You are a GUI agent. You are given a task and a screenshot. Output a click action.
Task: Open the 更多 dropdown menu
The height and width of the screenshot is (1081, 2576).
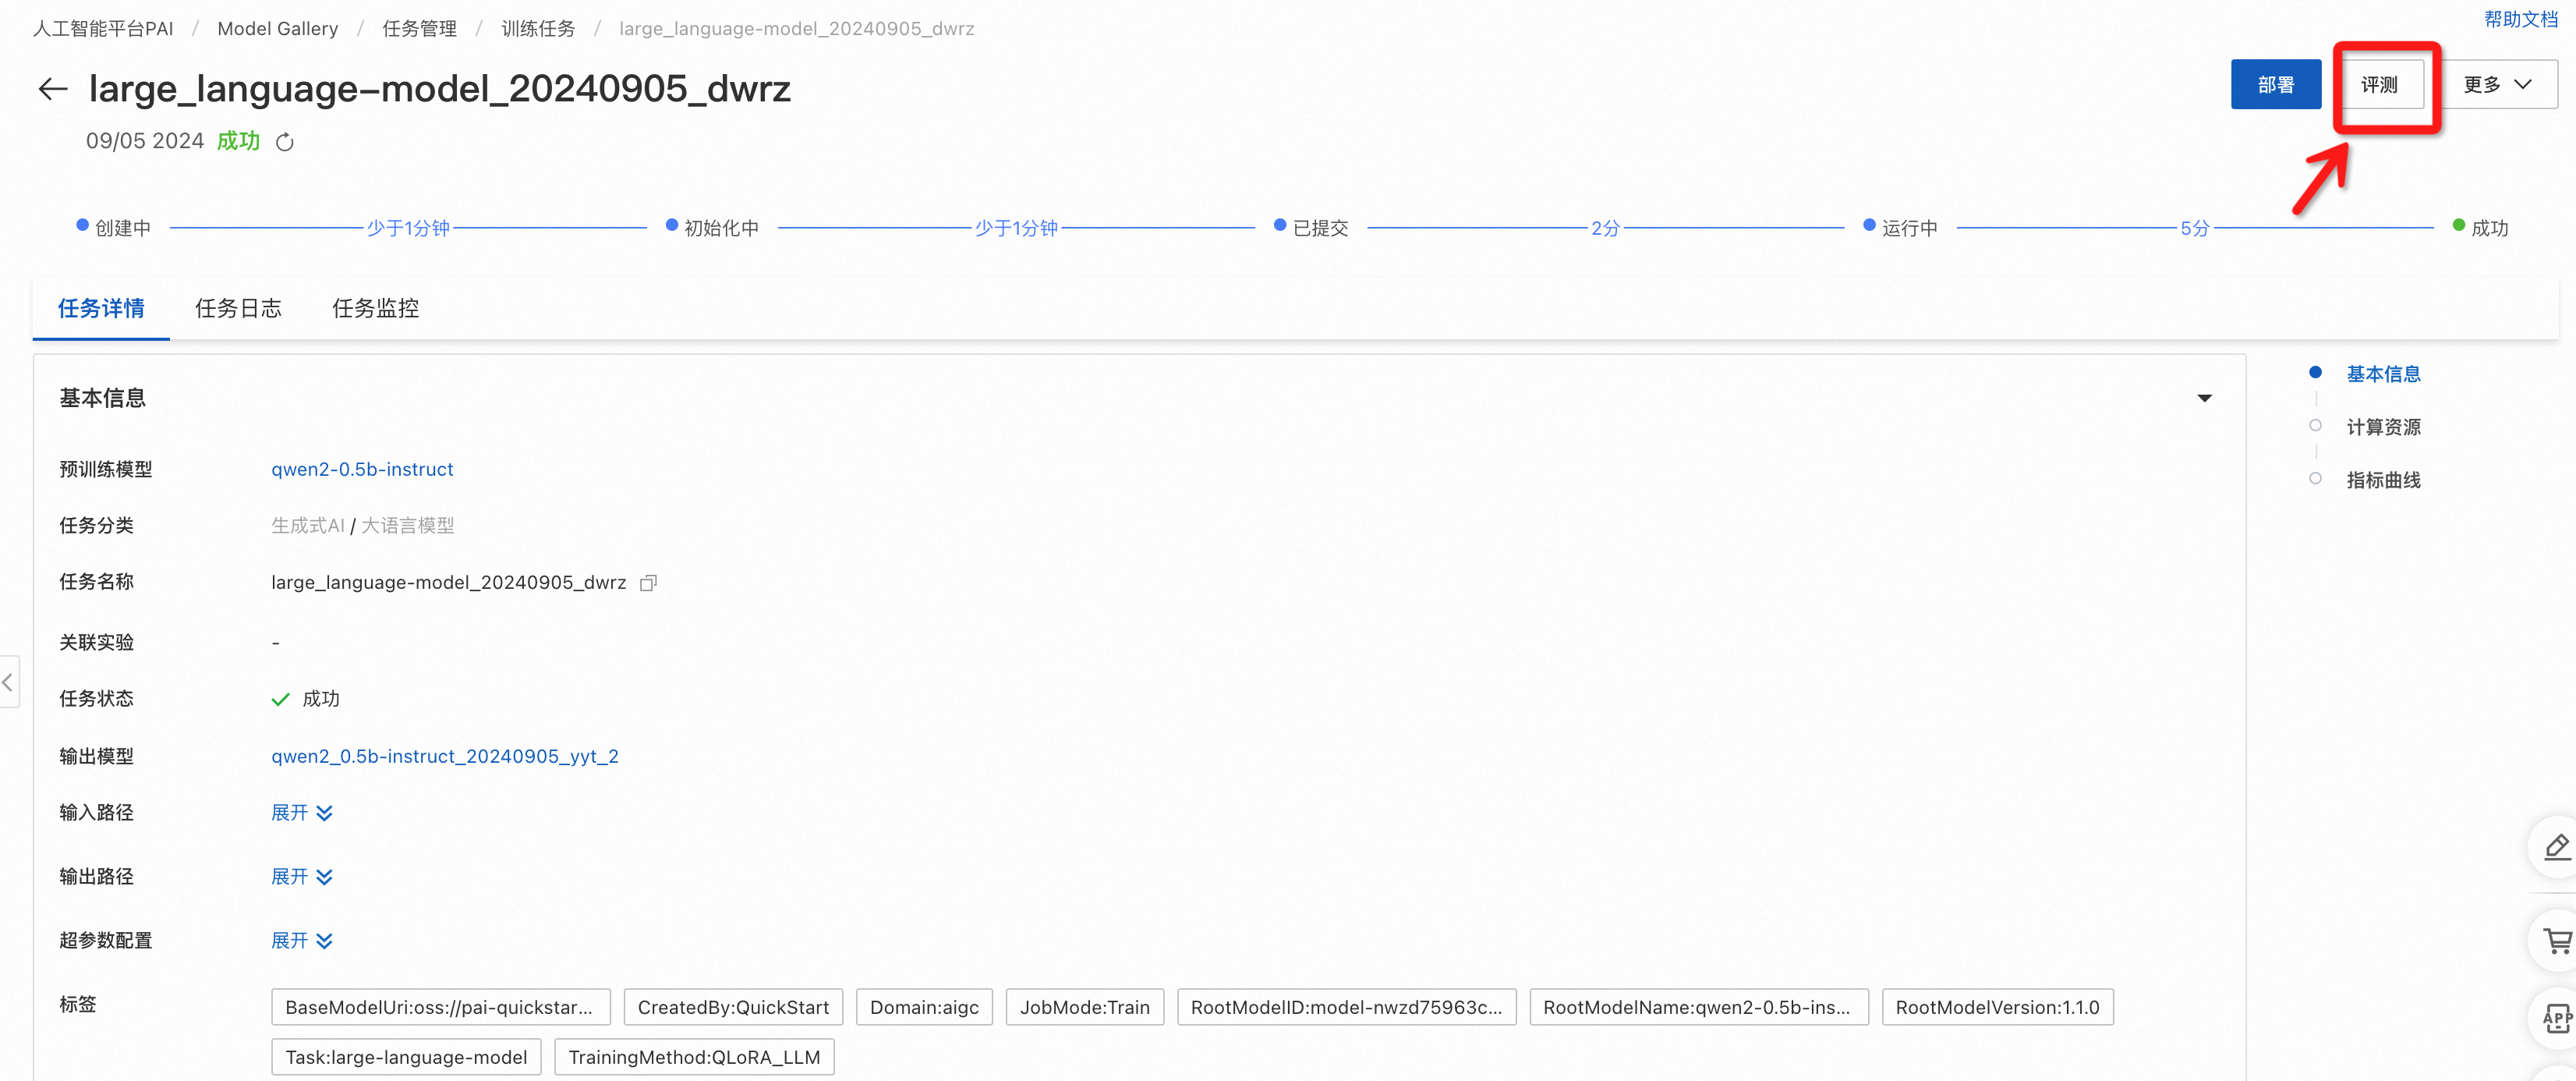(2497, 85)
